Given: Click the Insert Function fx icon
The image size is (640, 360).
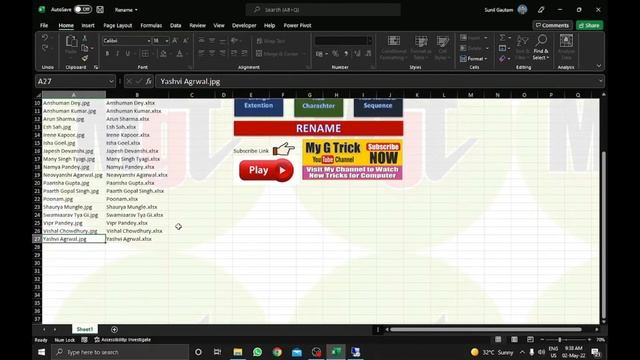Looking at the screenshot, I should click(x=148, y=81).
